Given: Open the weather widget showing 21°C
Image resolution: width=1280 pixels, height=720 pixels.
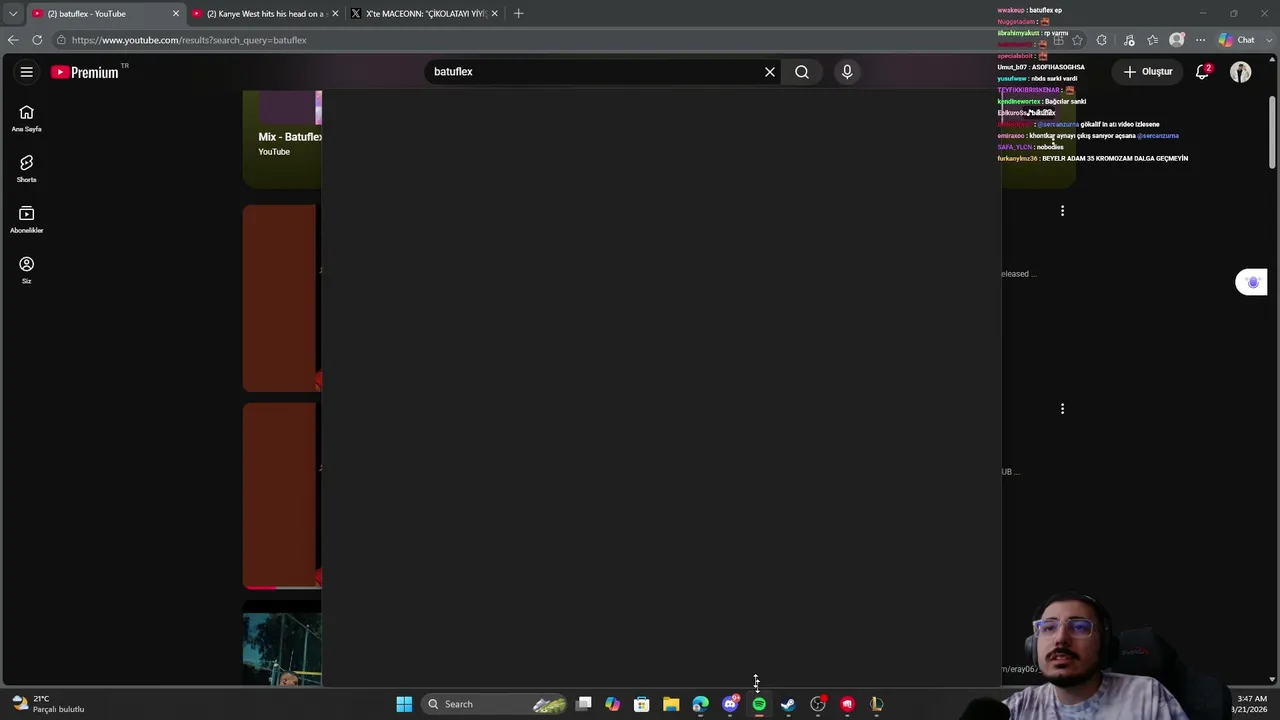Looking at the screenshot, I should [x=48, y=704].
